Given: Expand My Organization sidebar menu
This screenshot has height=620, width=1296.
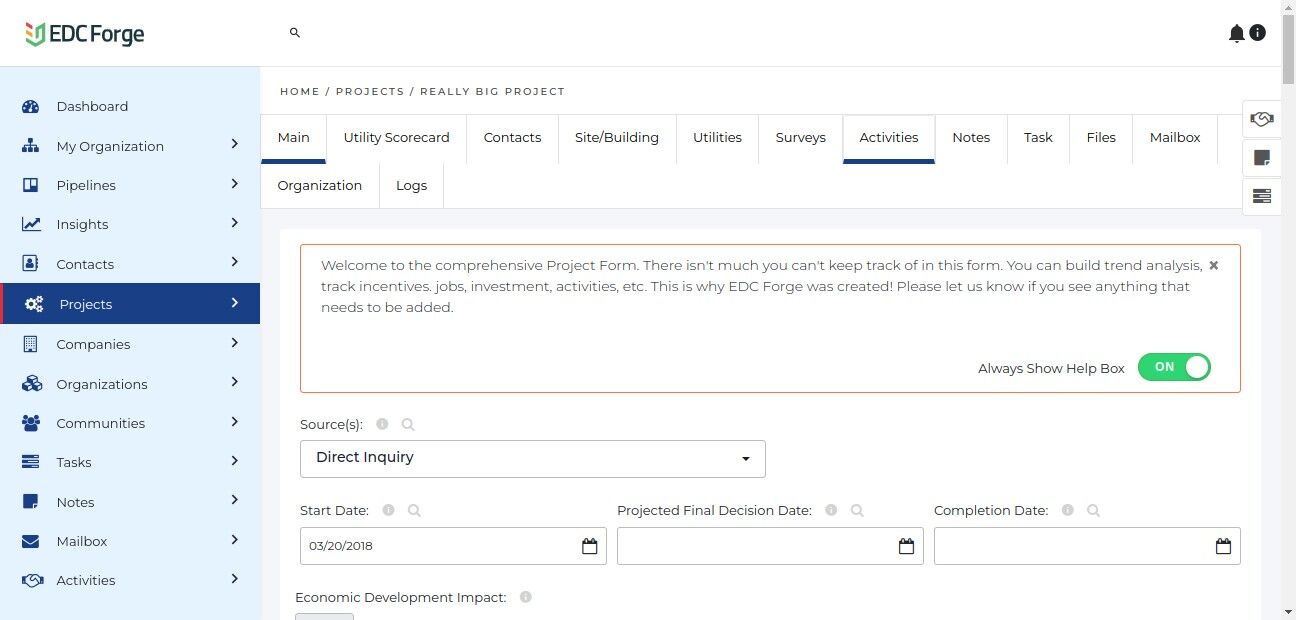Looking at the screenshot, I should click(234, 145).
